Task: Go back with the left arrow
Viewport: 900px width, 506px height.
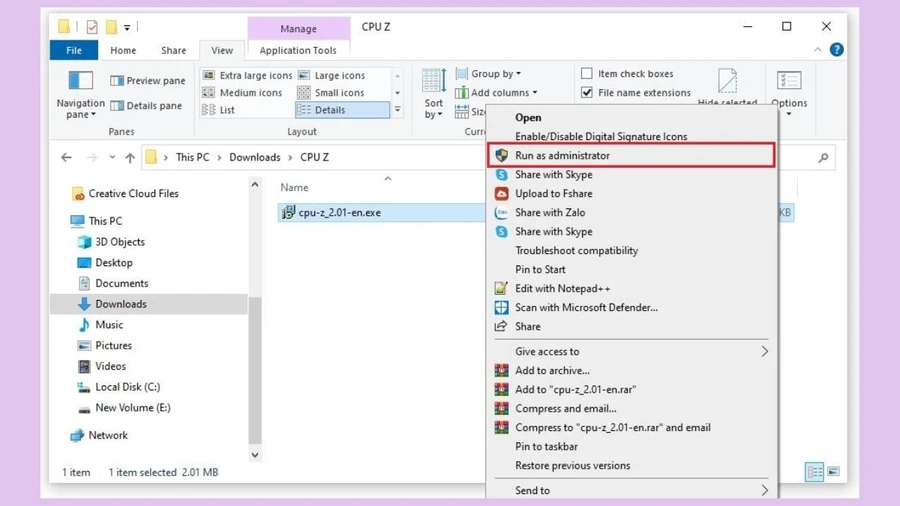Action: click(x=67, y=157)
